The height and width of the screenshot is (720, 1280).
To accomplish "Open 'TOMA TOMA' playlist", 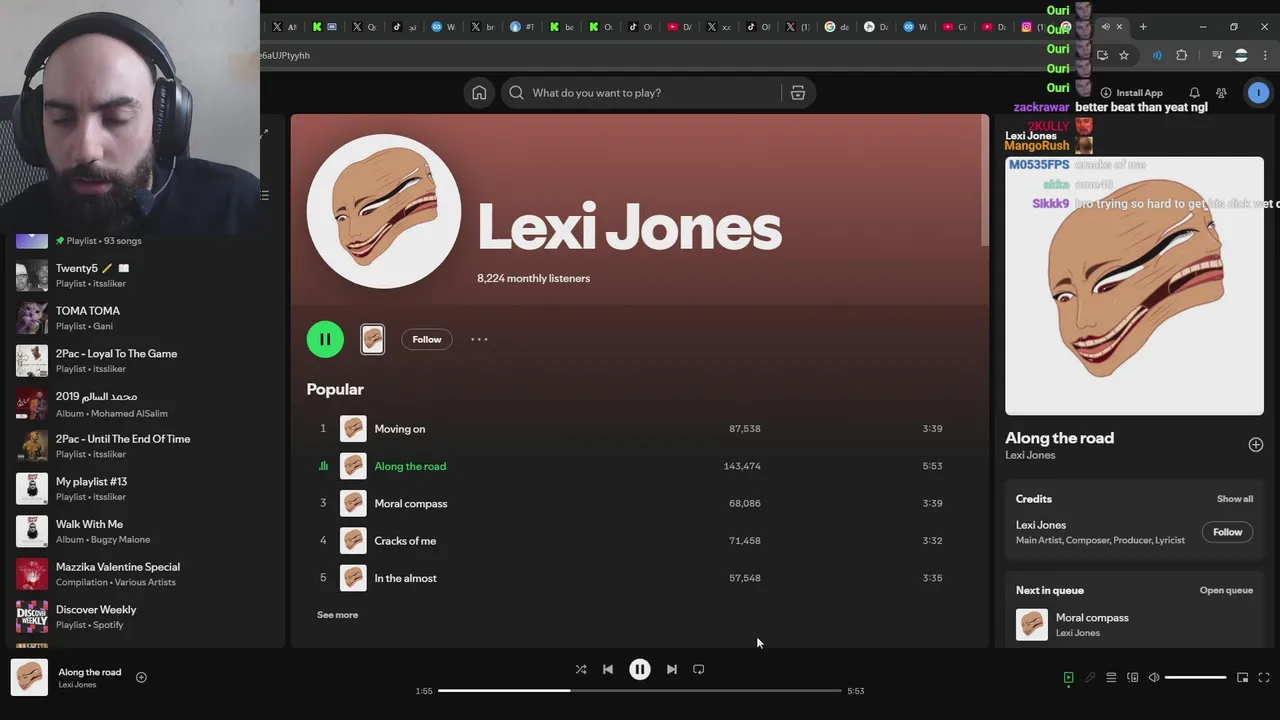I will tap(145, 318).
